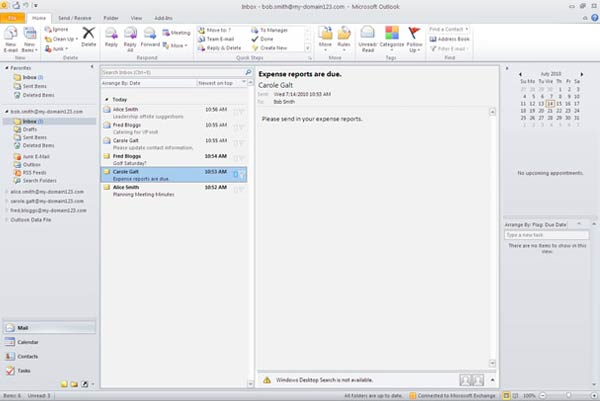Open the Junk dropdown
The image size is (600, 401).
click(x=56, y=49)
